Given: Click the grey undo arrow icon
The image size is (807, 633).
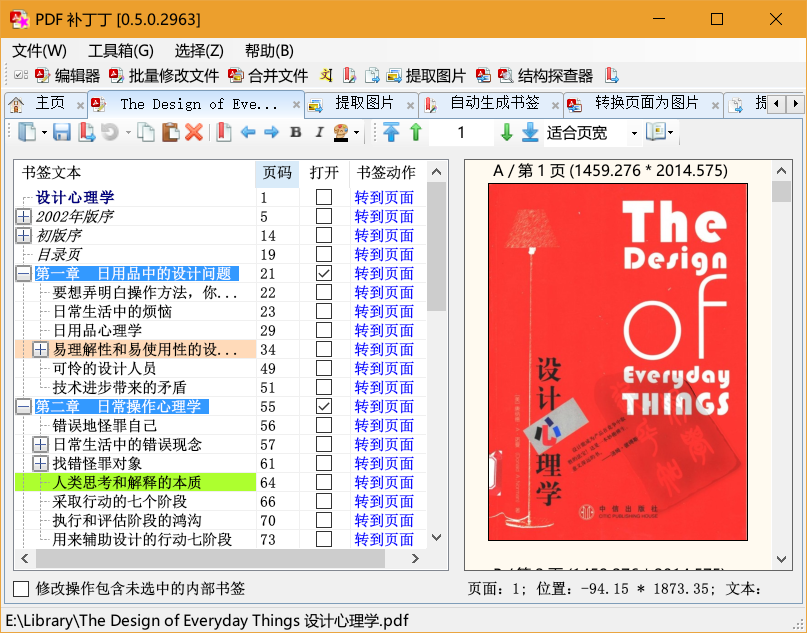Looking at the screenshot, I should pos(110,133).
